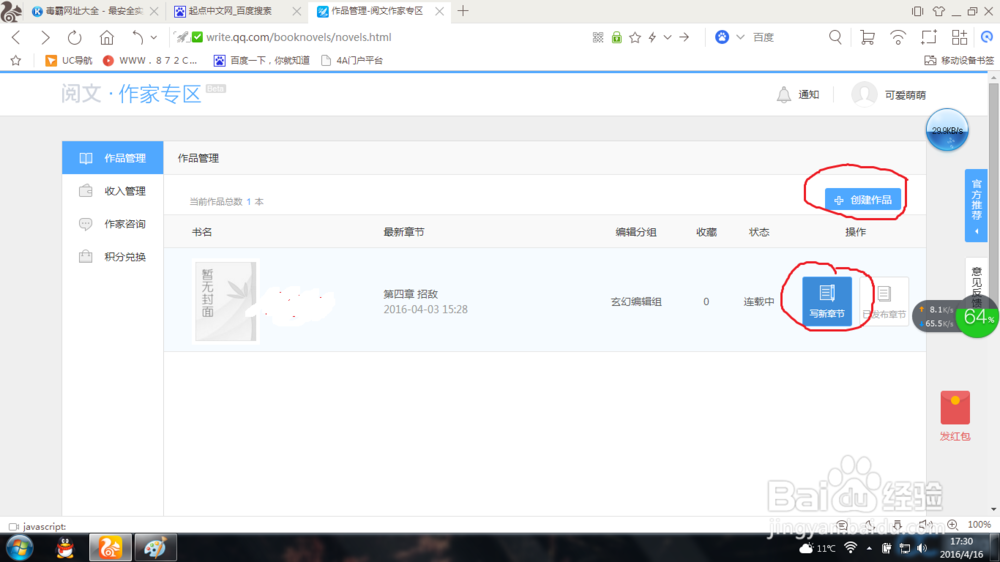1000x562 pixels.
Task: Open the Paint taskbar icon
Action: pyautogui.click(x=156, y=548)
